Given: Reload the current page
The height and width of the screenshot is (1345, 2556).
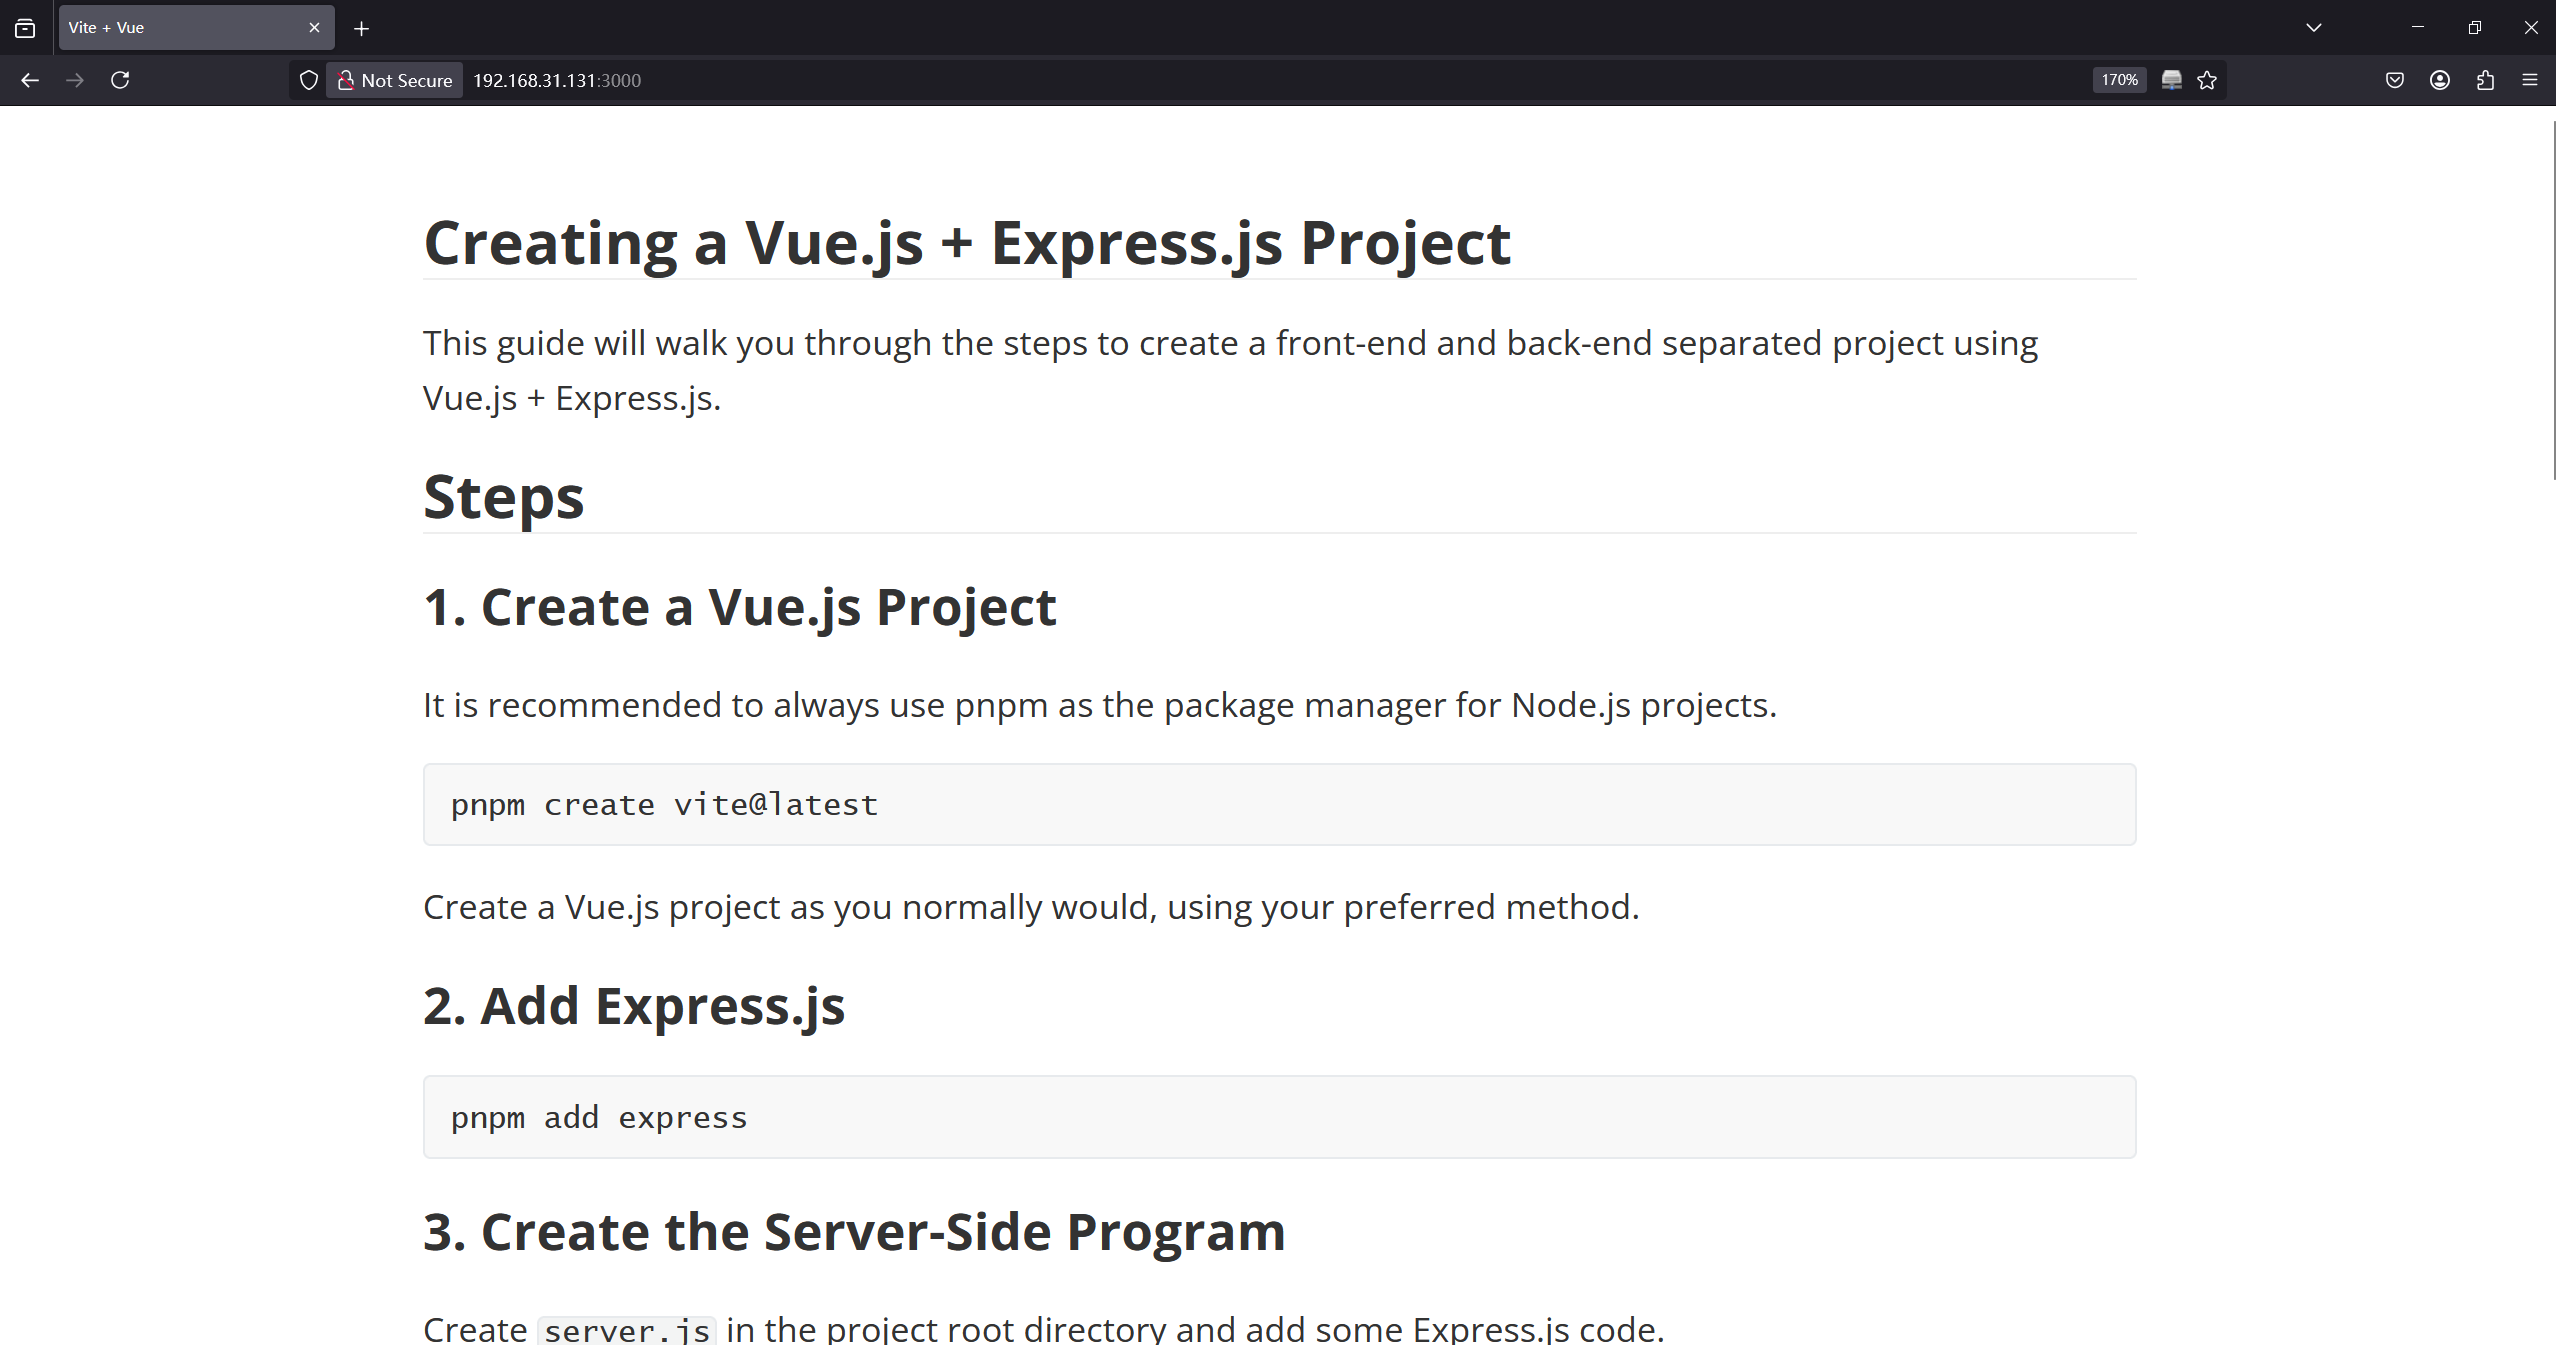Looking at the screenshot, I should tap(120, 80).
